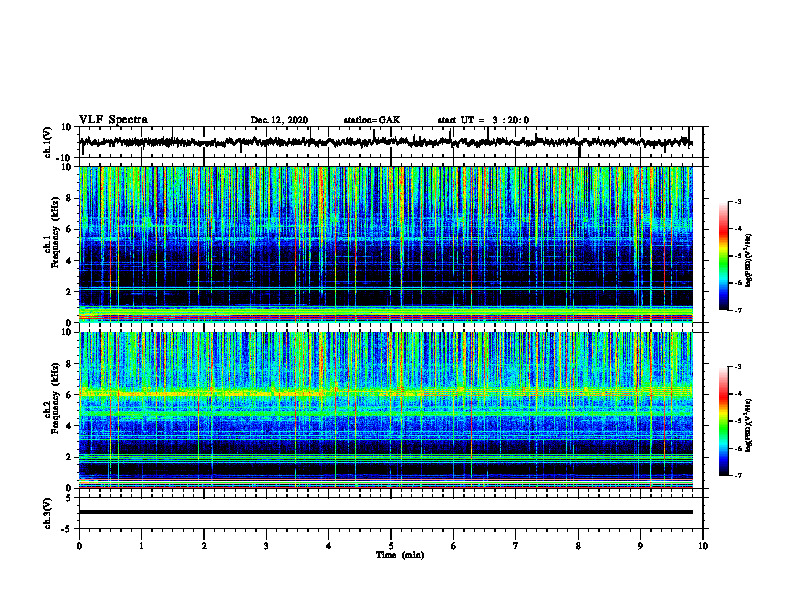Click the "4" kHz tick on ch.1 frequency axis
Screen dimensions: 792x612
pyautogui.click(x=69, y=261)
